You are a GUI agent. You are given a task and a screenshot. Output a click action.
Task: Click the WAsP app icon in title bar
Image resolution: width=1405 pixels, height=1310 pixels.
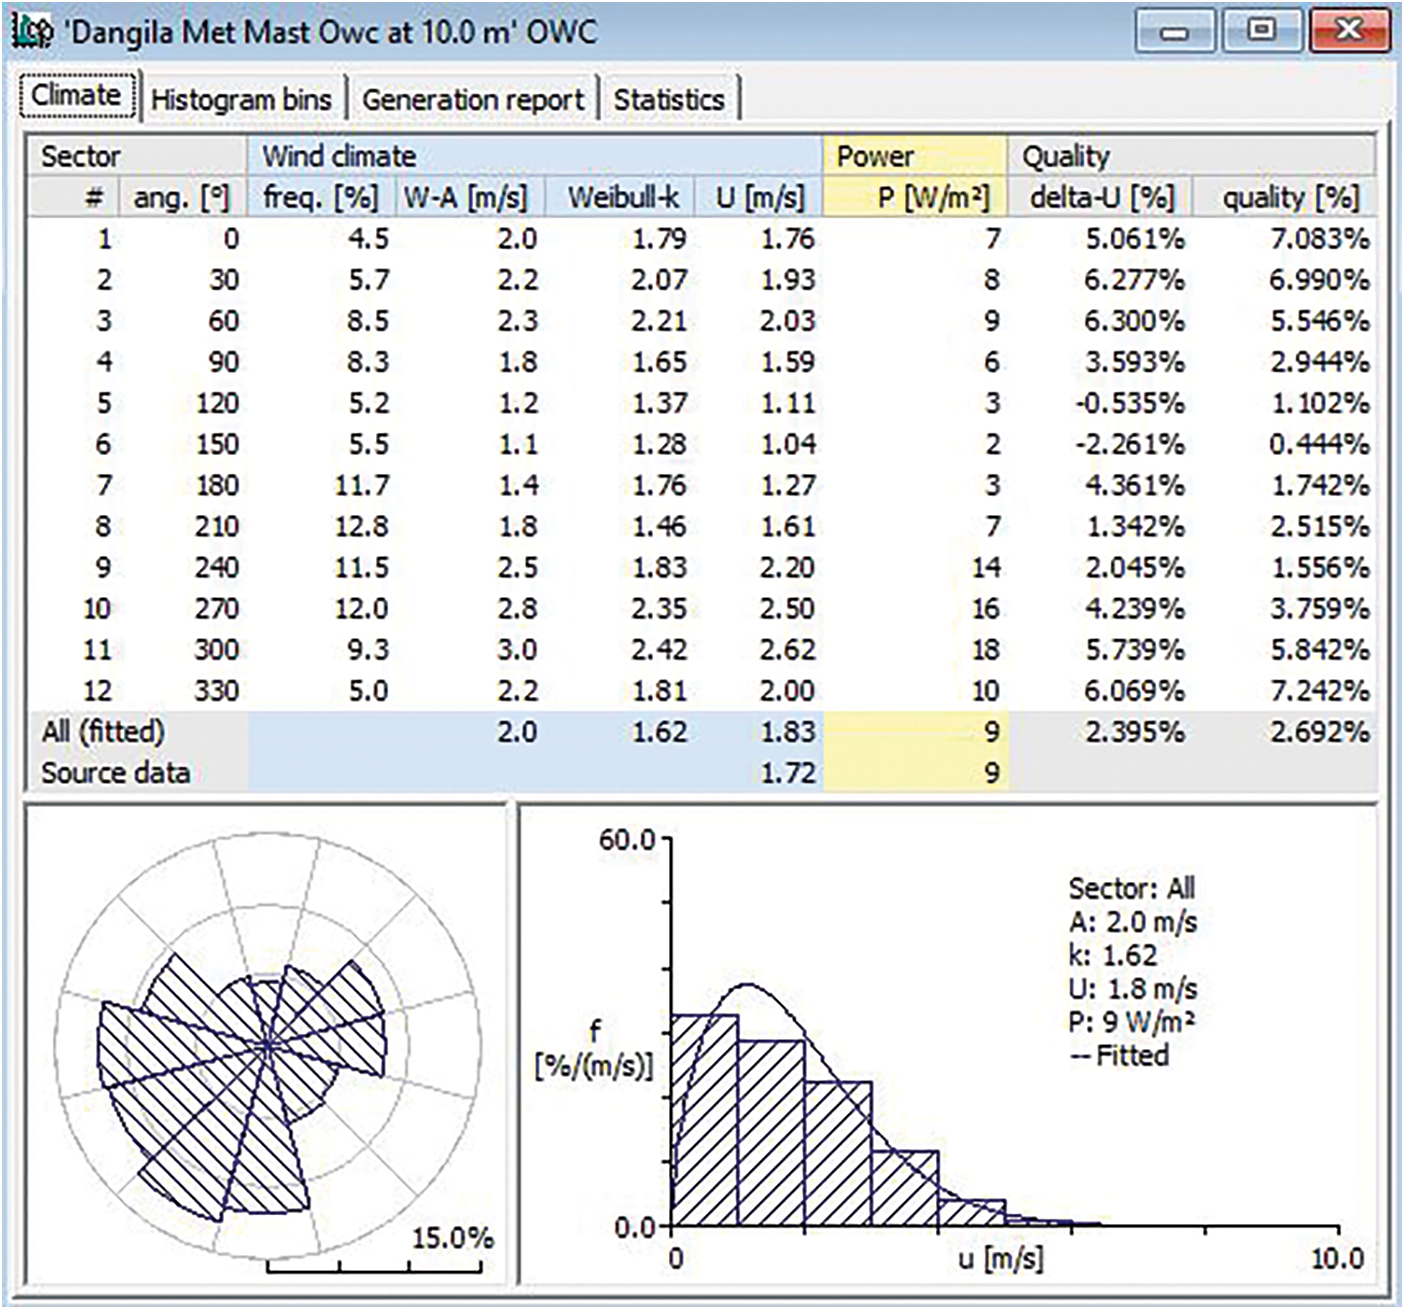(x=31, y=32)
